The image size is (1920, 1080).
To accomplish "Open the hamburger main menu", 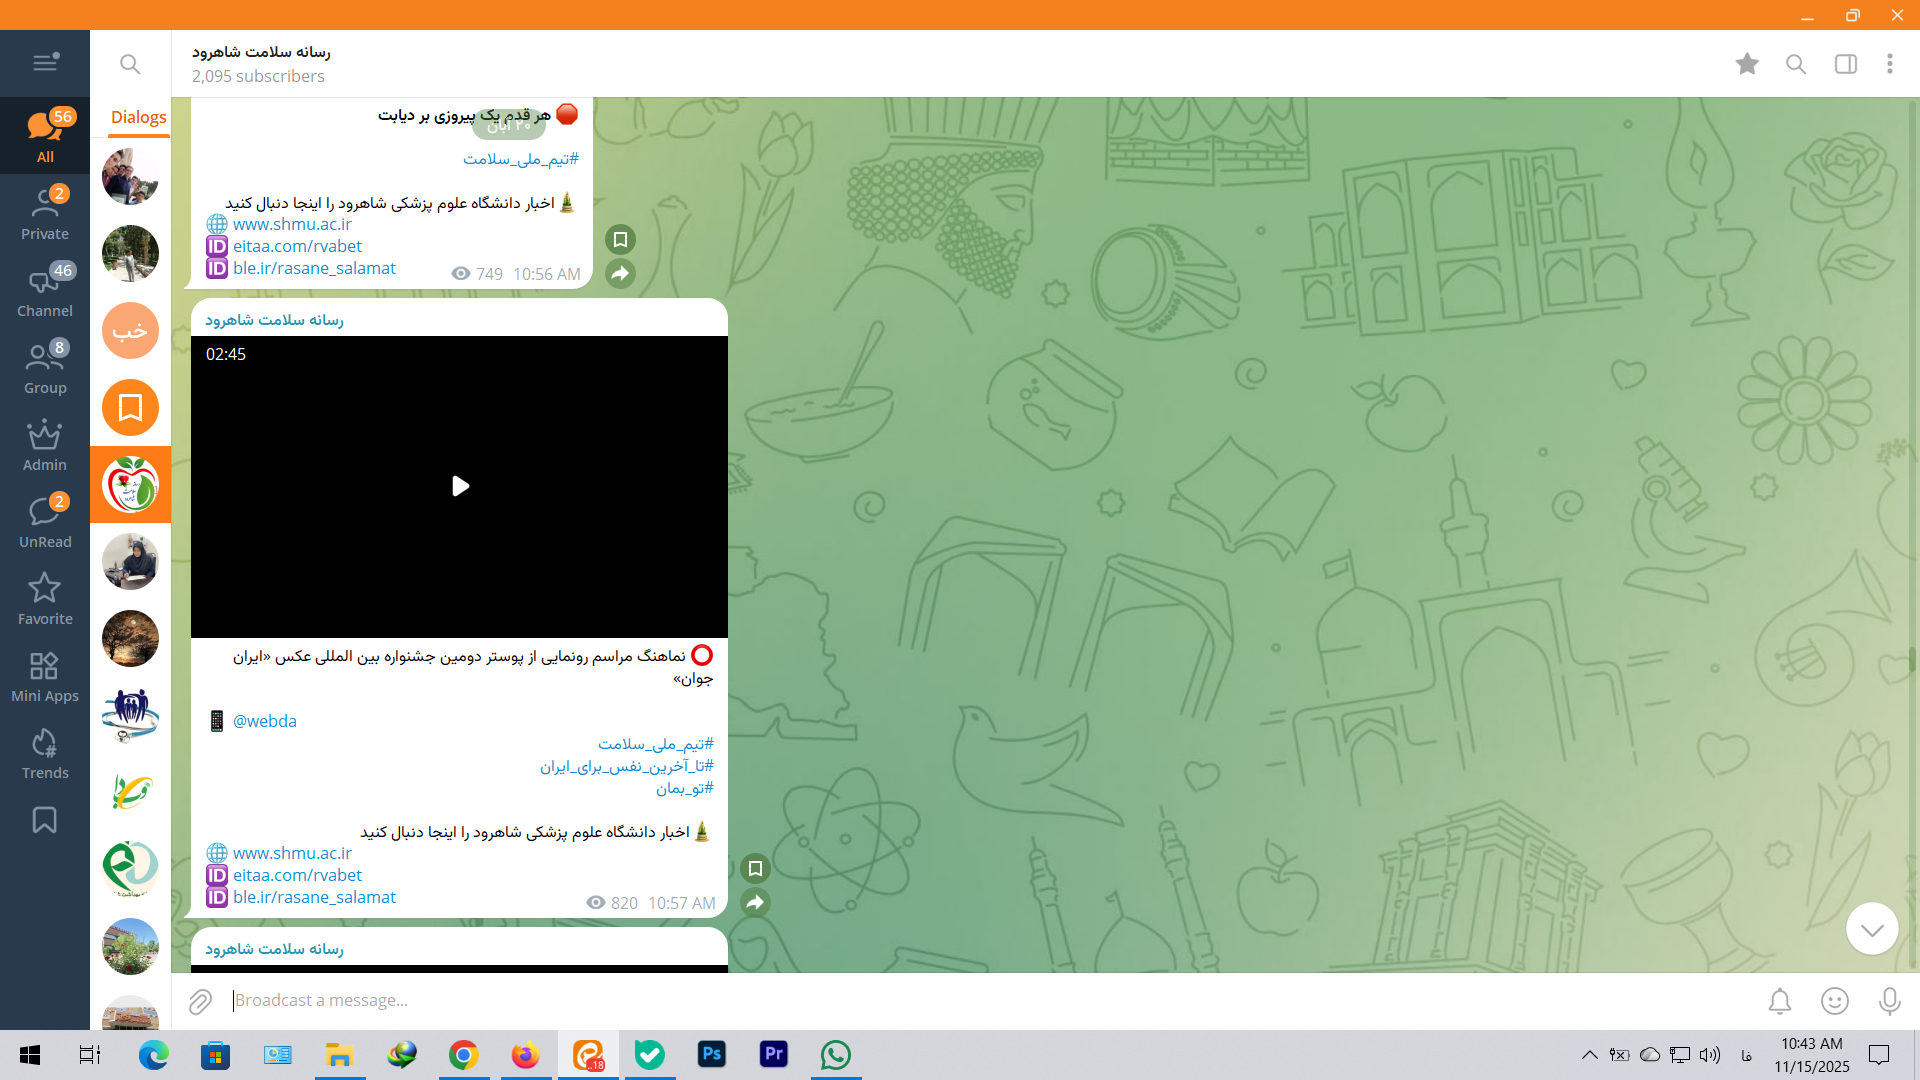I will pos(45,63).
